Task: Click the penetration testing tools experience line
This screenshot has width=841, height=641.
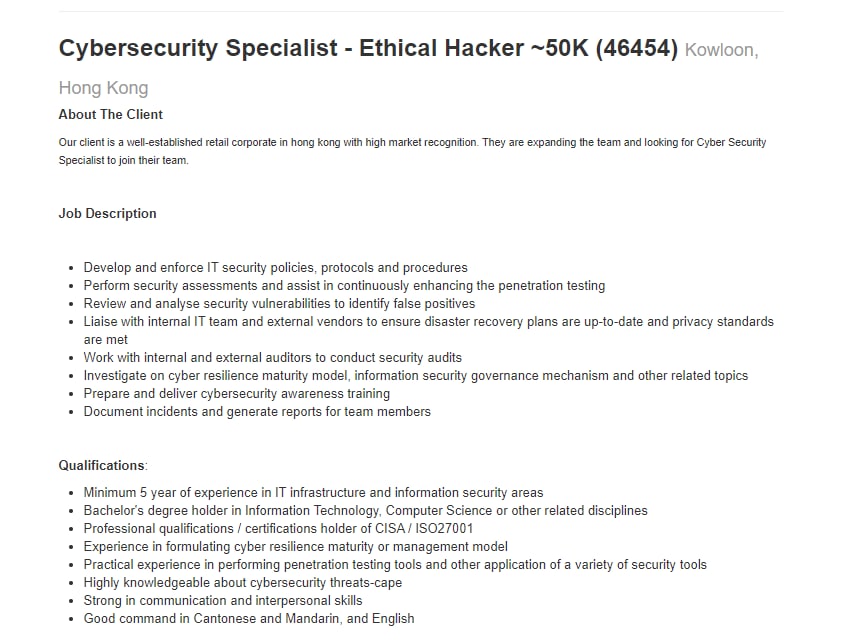Action: coord(395,565)
